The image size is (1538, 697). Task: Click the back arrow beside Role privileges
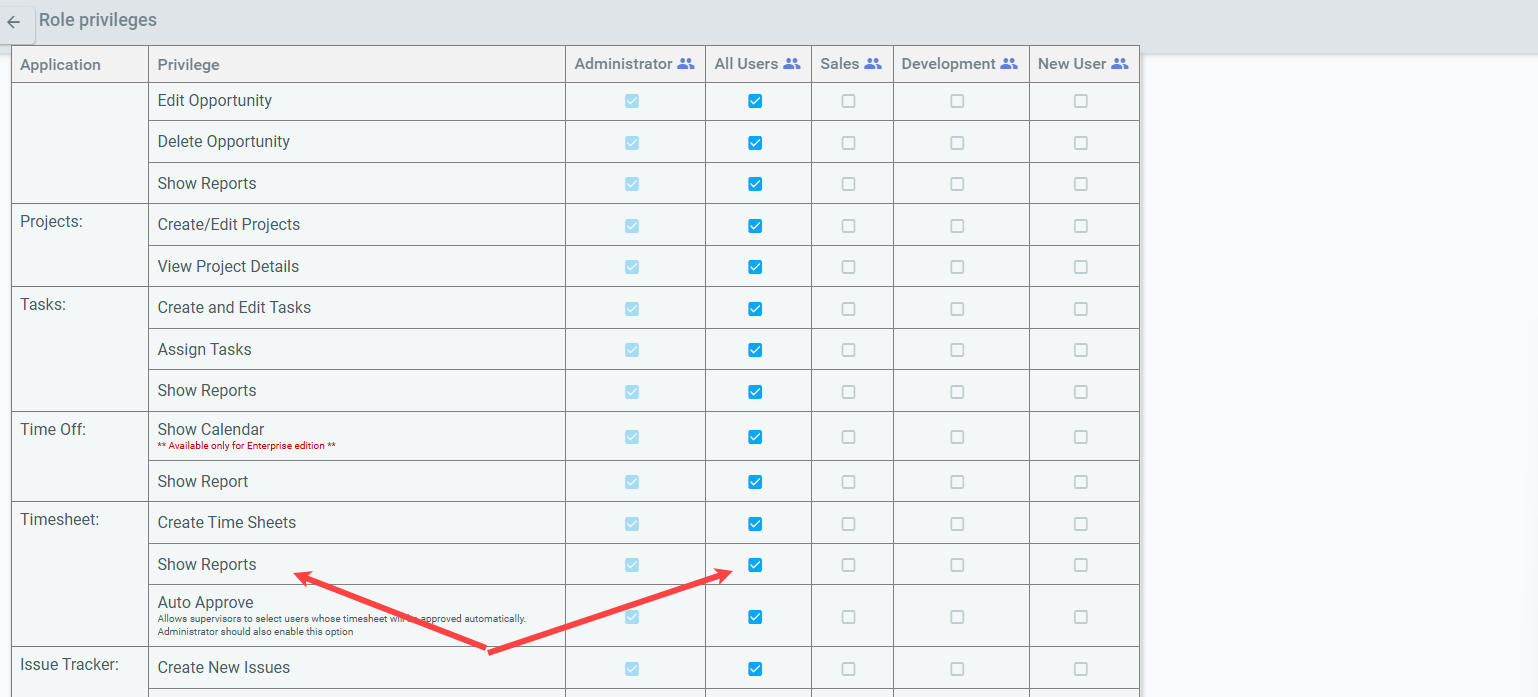pos(14,22)
